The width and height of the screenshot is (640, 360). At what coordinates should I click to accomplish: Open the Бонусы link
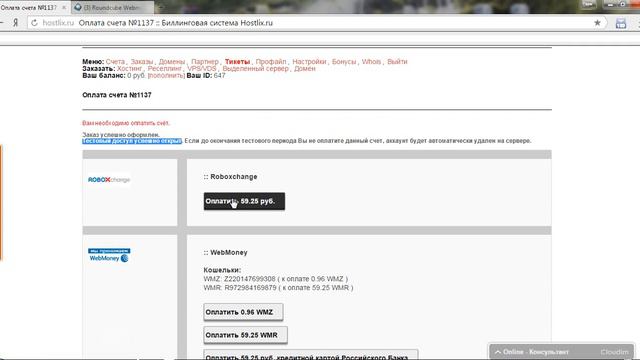[x=344, y=62]
